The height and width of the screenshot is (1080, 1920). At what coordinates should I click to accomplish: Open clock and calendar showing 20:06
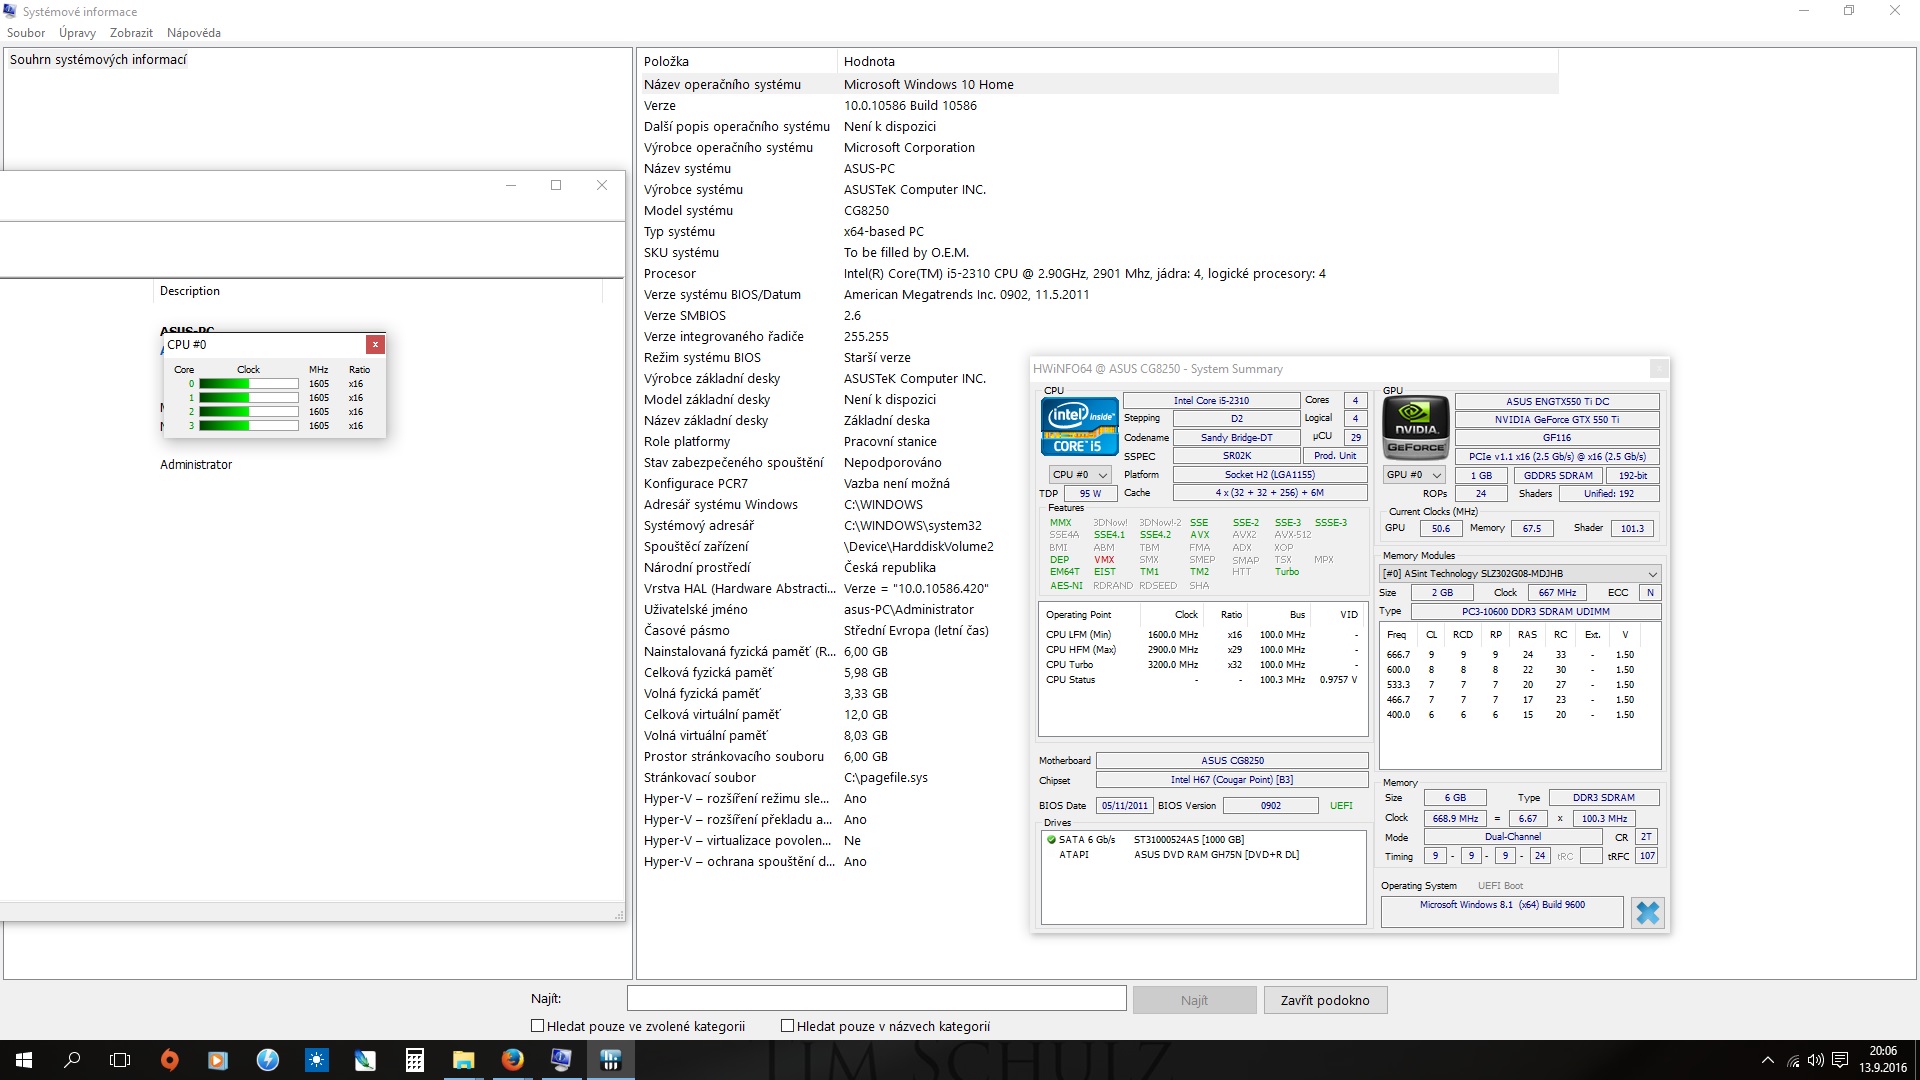[1883, 1060]
